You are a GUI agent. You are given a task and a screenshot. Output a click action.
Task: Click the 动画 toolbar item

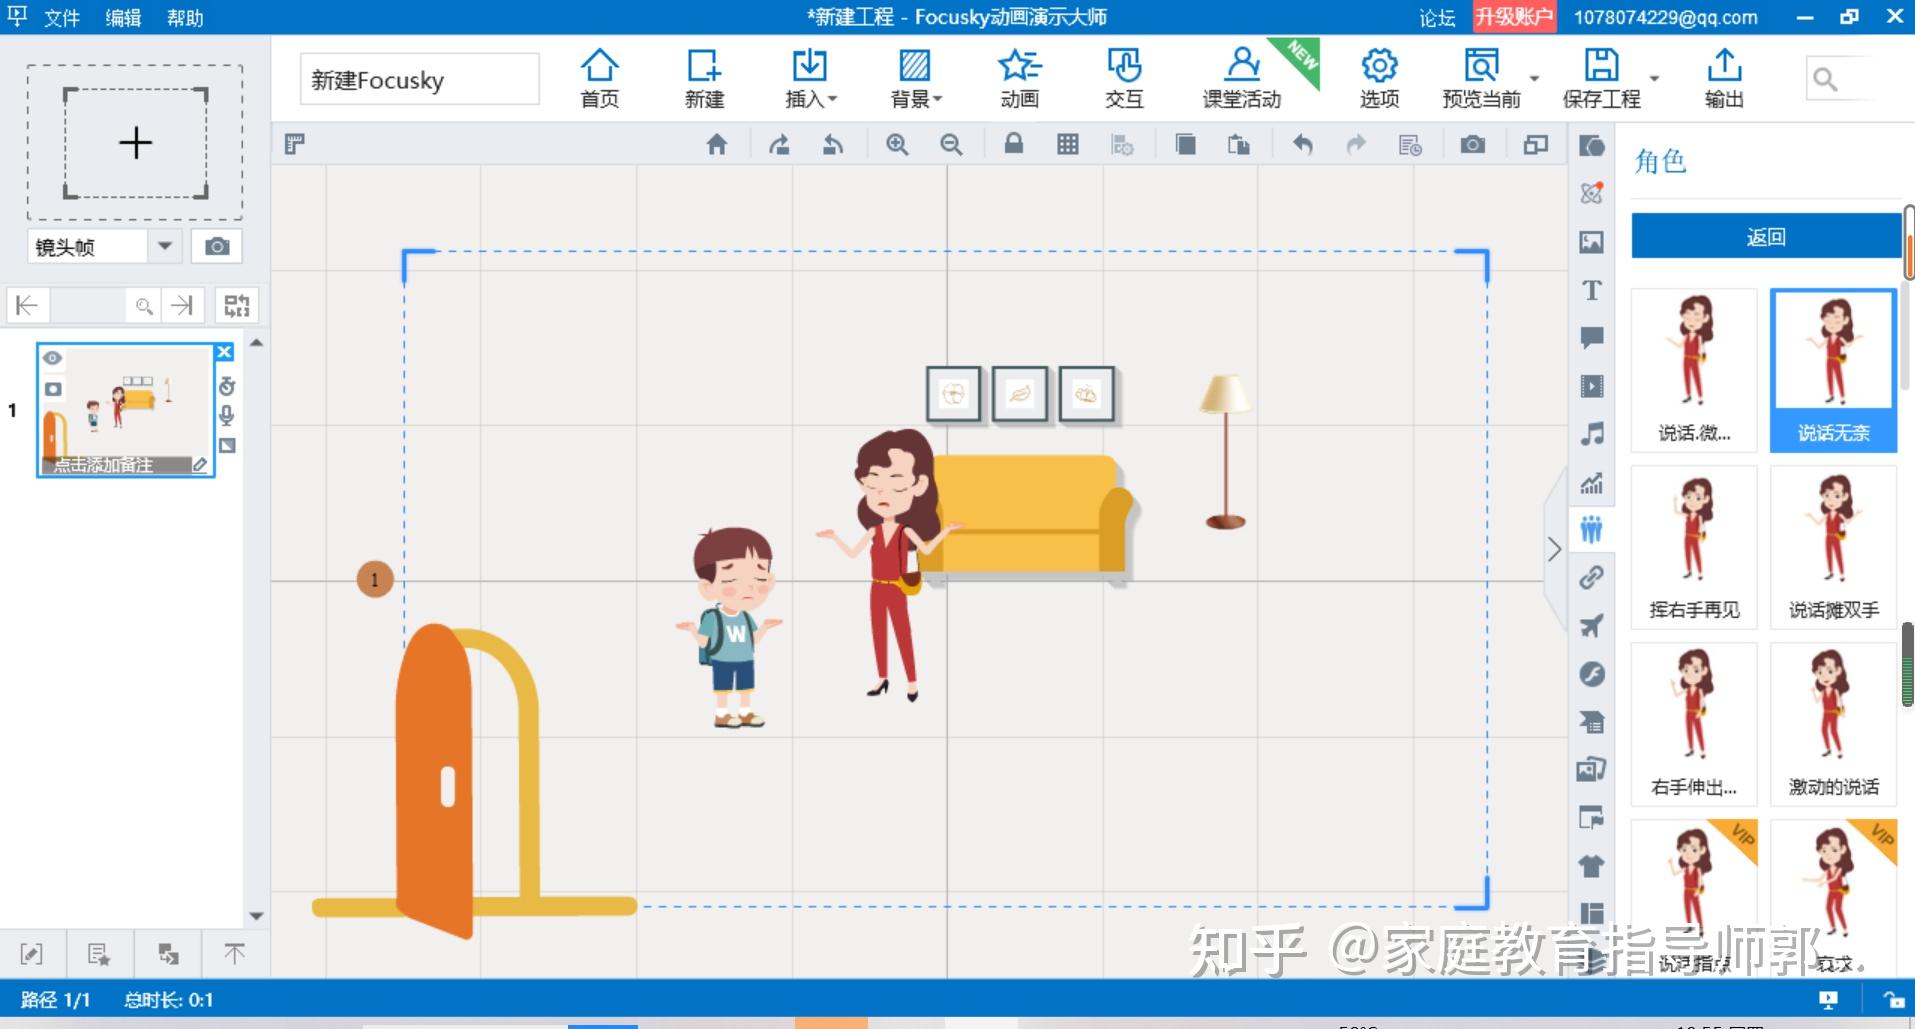(x=1019, y=78)
